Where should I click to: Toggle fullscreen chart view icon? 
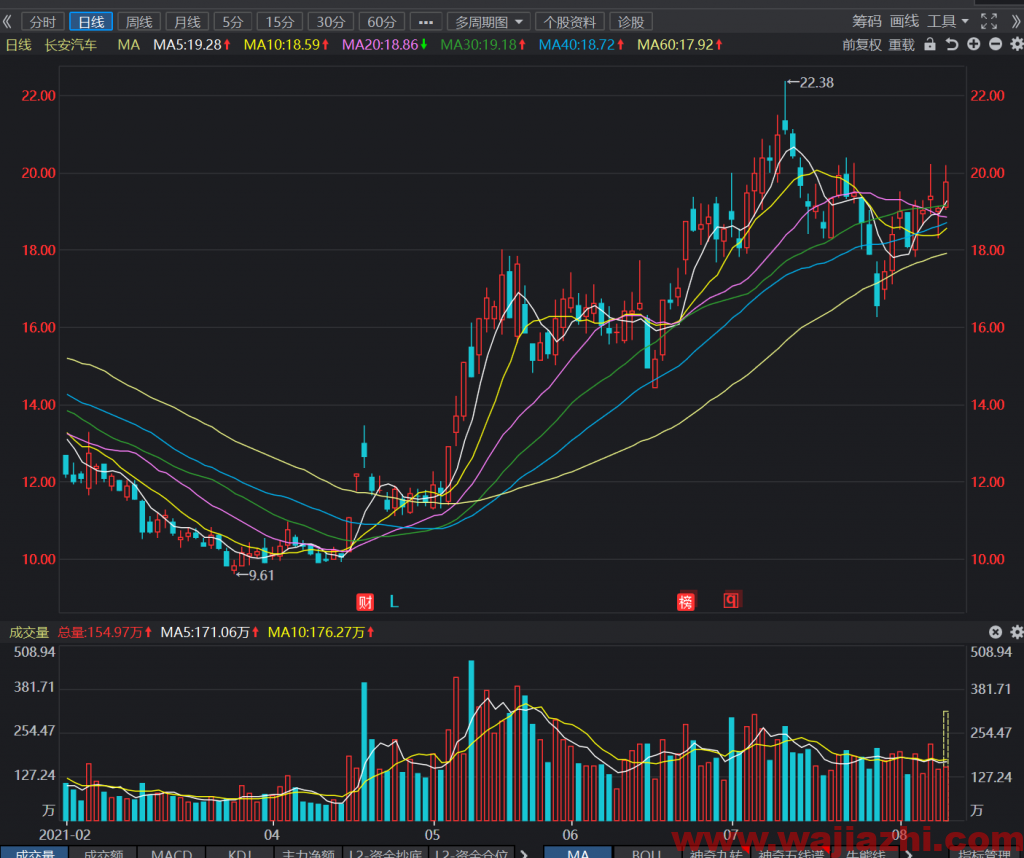tap(989, 22)
